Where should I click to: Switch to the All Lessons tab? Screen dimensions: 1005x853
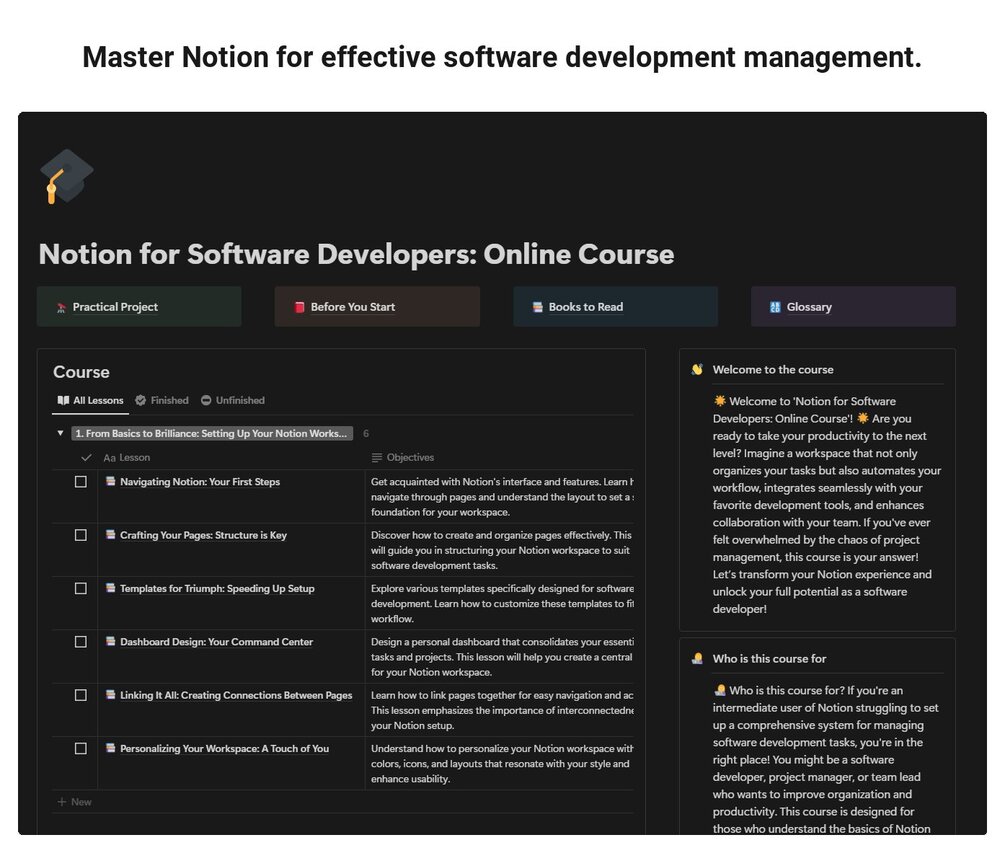coord(90,401)
